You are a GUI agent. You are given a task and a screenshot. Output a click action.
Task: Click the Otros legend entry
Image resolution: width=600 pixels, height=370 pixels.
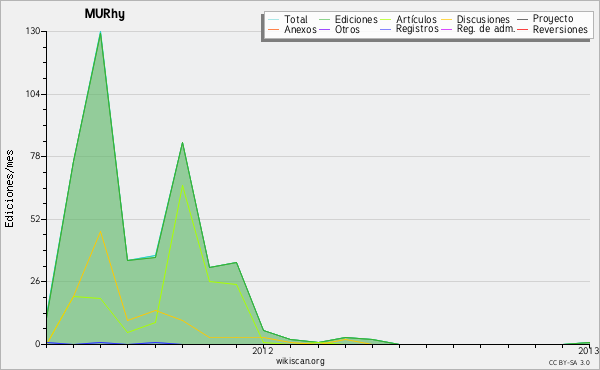tap(347, 29)
